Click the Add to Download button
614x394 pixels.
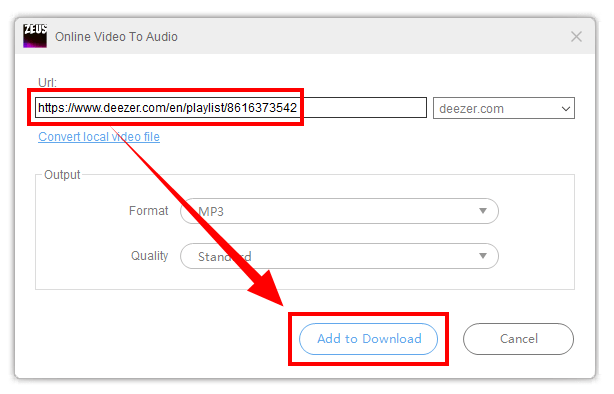point(368,339)
